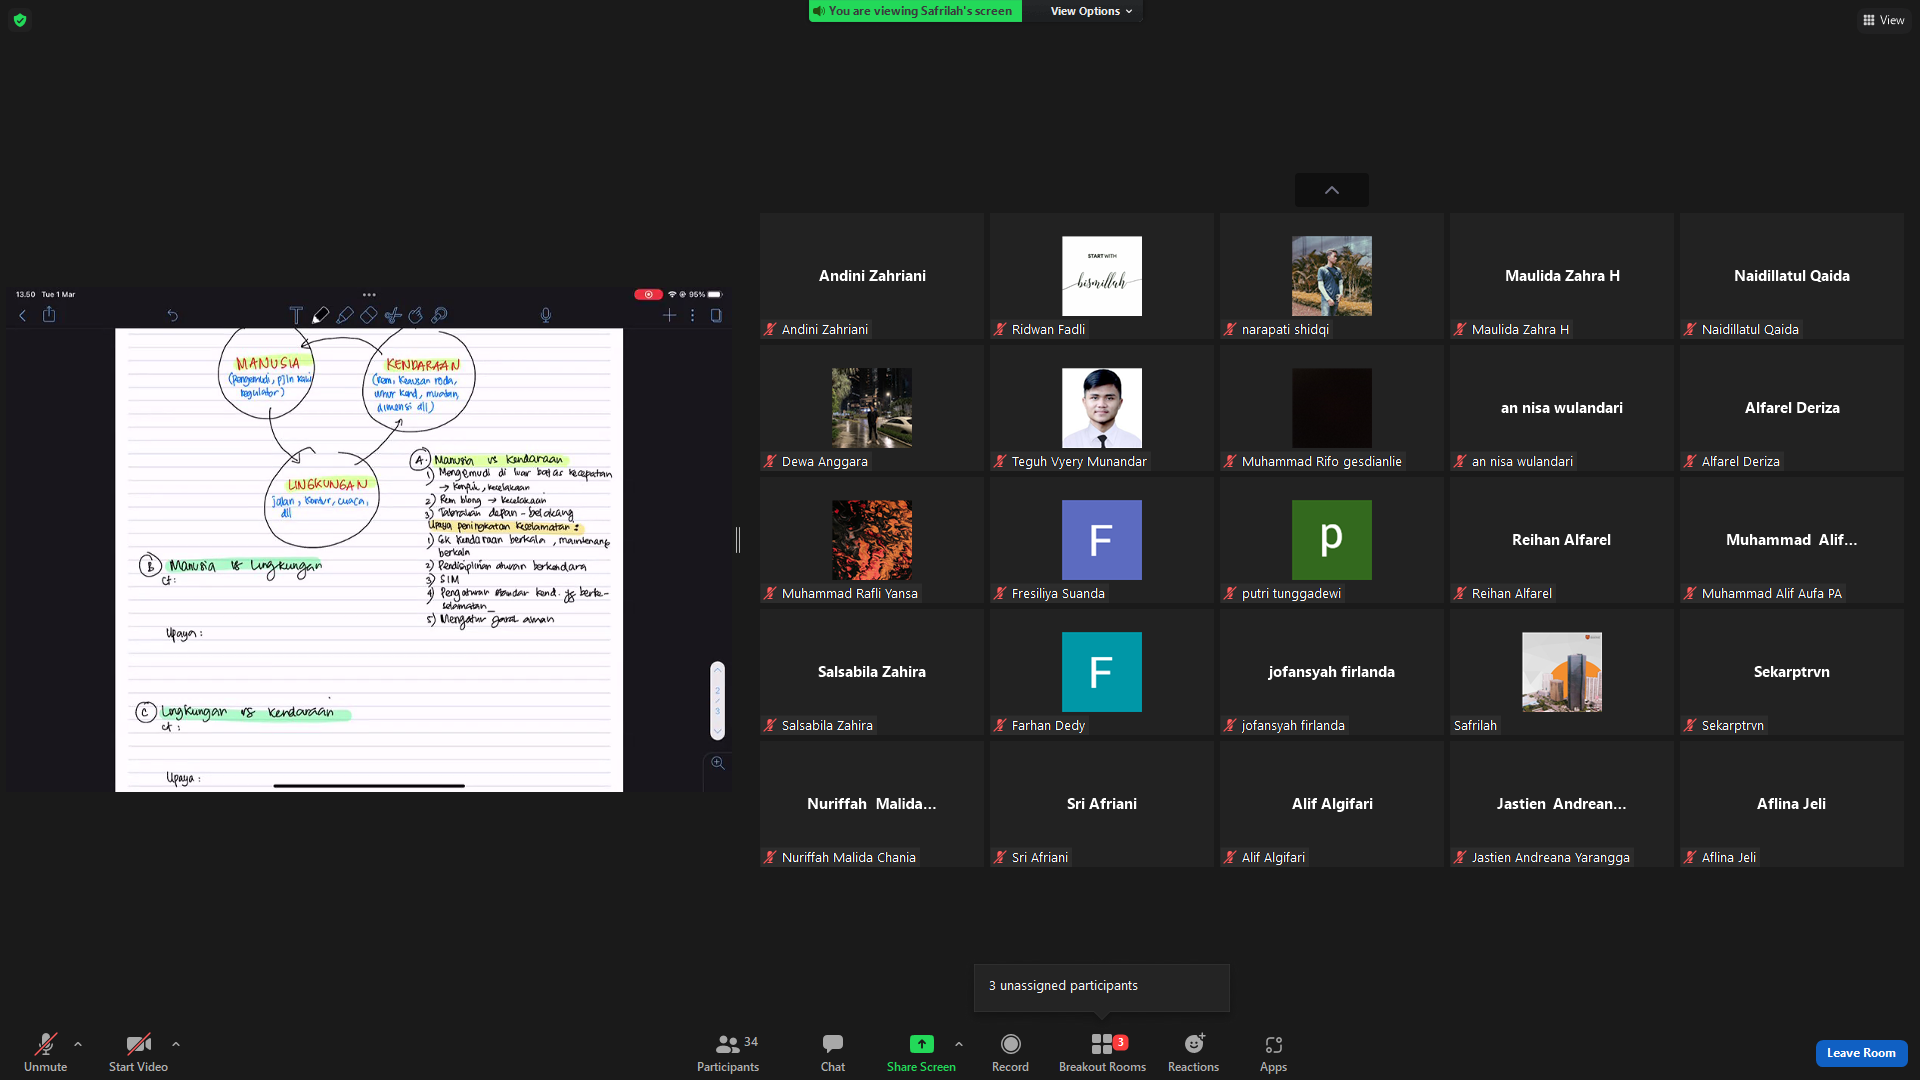Click the three-dot multitasking indicator on iPad
The height and width of the screenshot is (1080, 1920).
pos(369,294)
